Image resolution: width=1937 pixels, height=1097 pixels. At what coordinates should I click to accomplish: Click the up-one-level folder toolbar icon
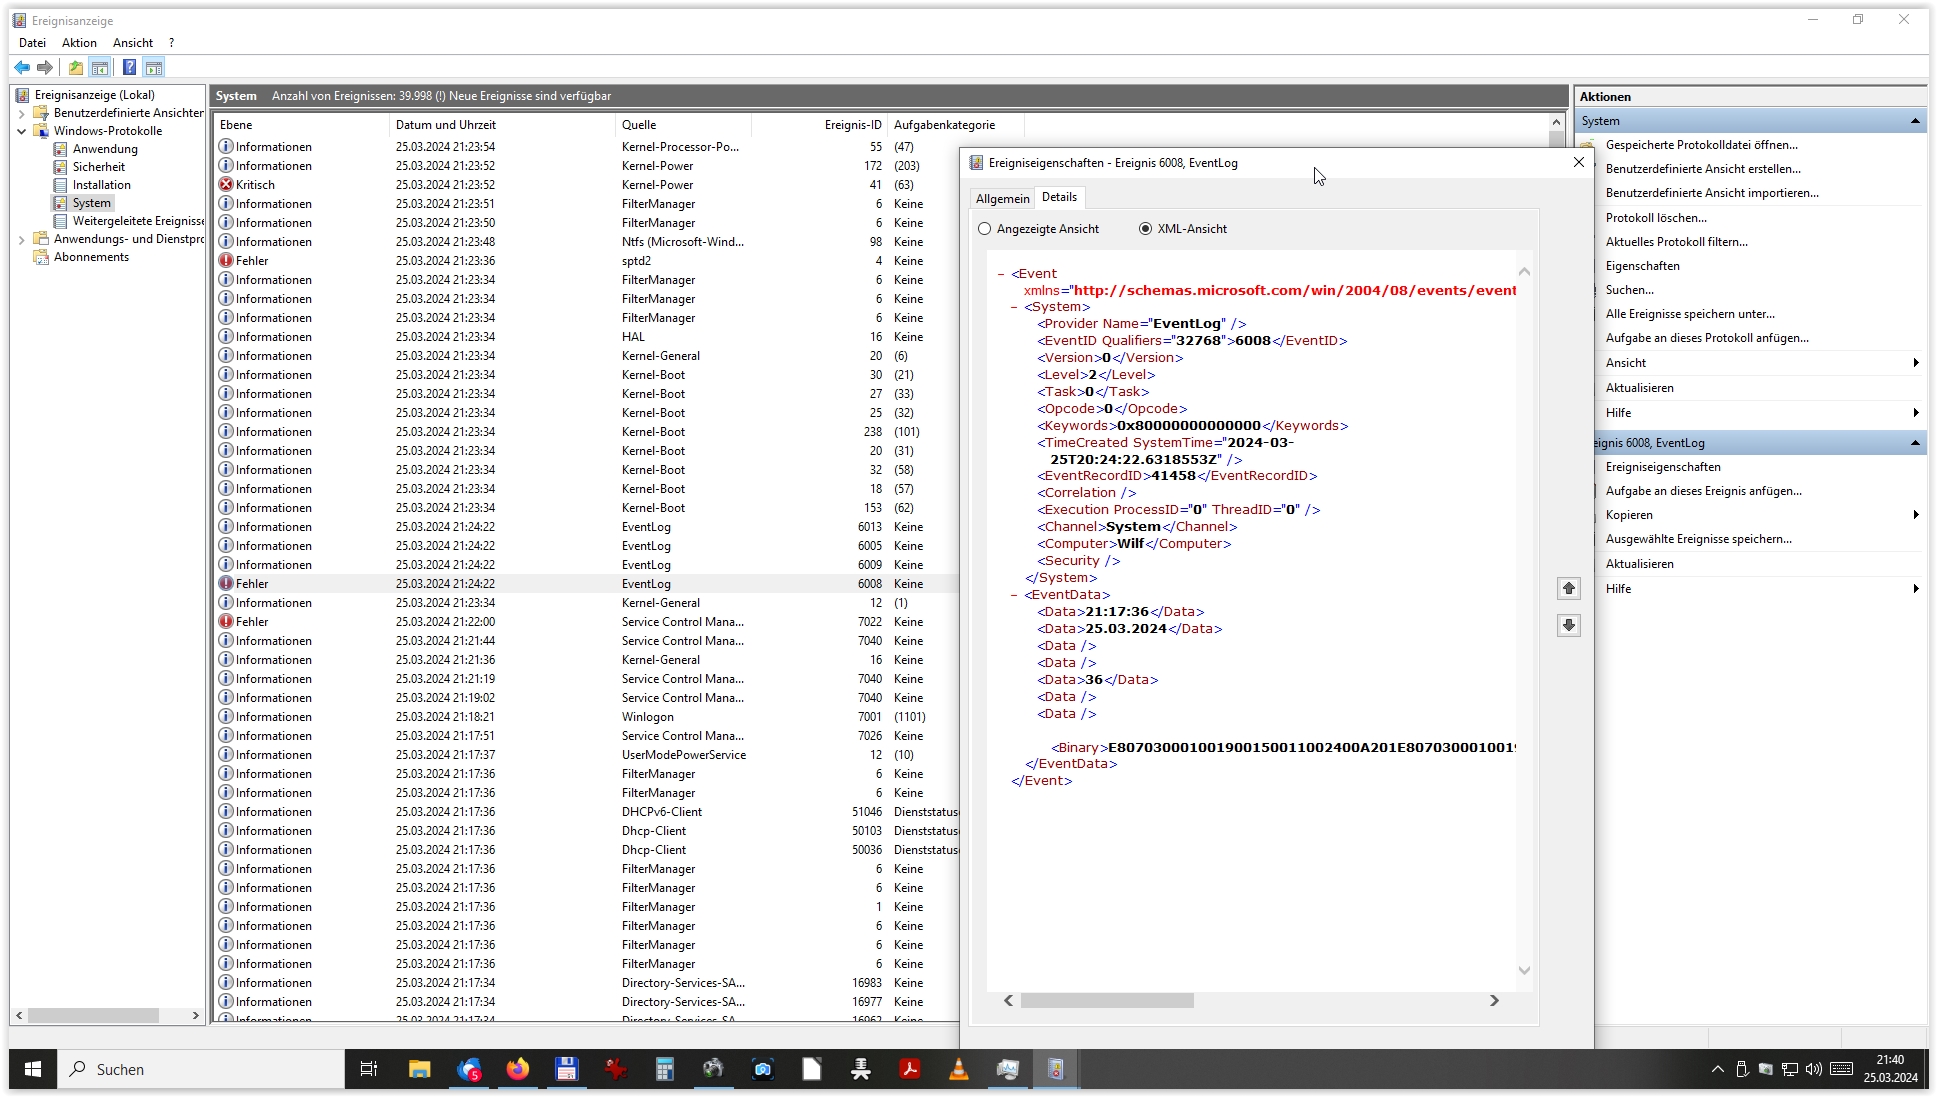pyautogui.click(x=76, y=68)
